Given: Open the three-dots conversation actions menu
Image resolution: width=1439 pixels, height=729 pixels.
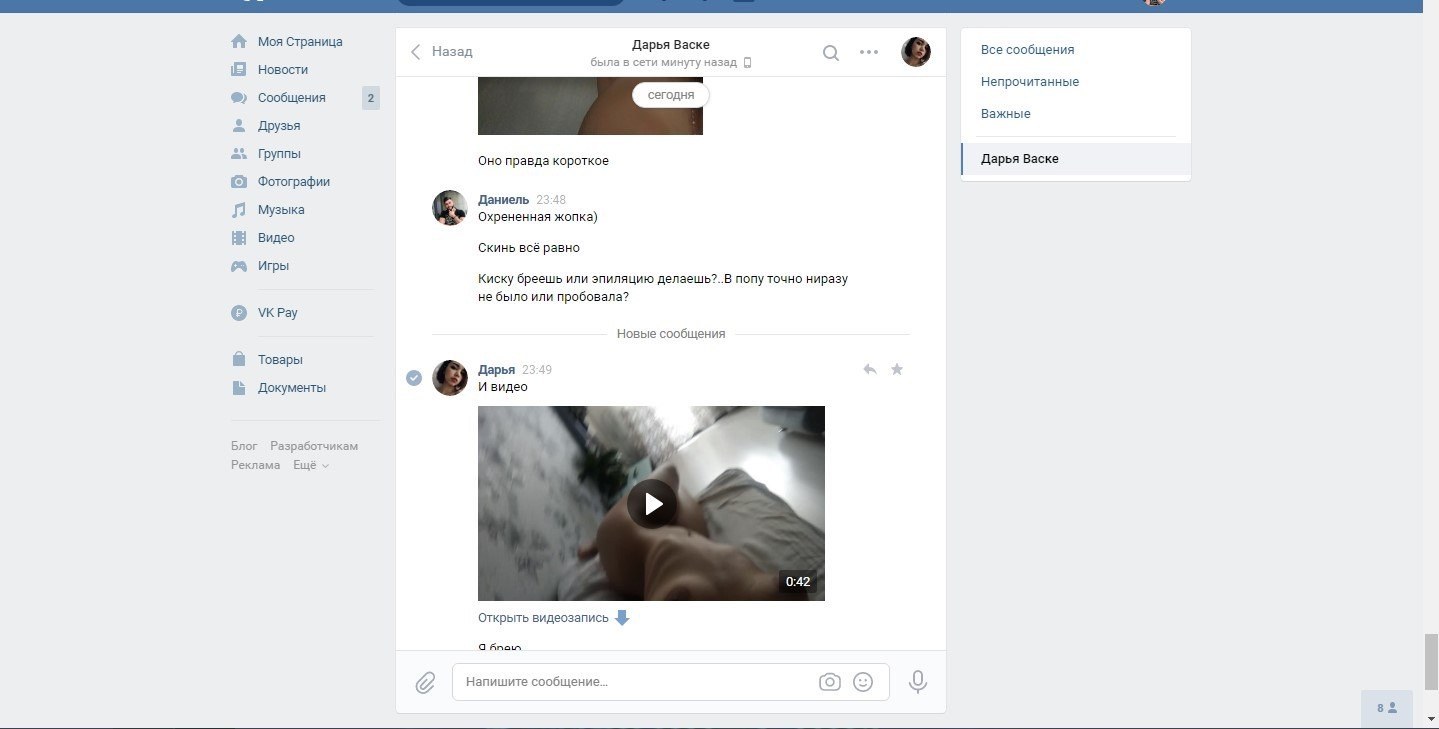Looking at the screenshot, I should 869,52.
